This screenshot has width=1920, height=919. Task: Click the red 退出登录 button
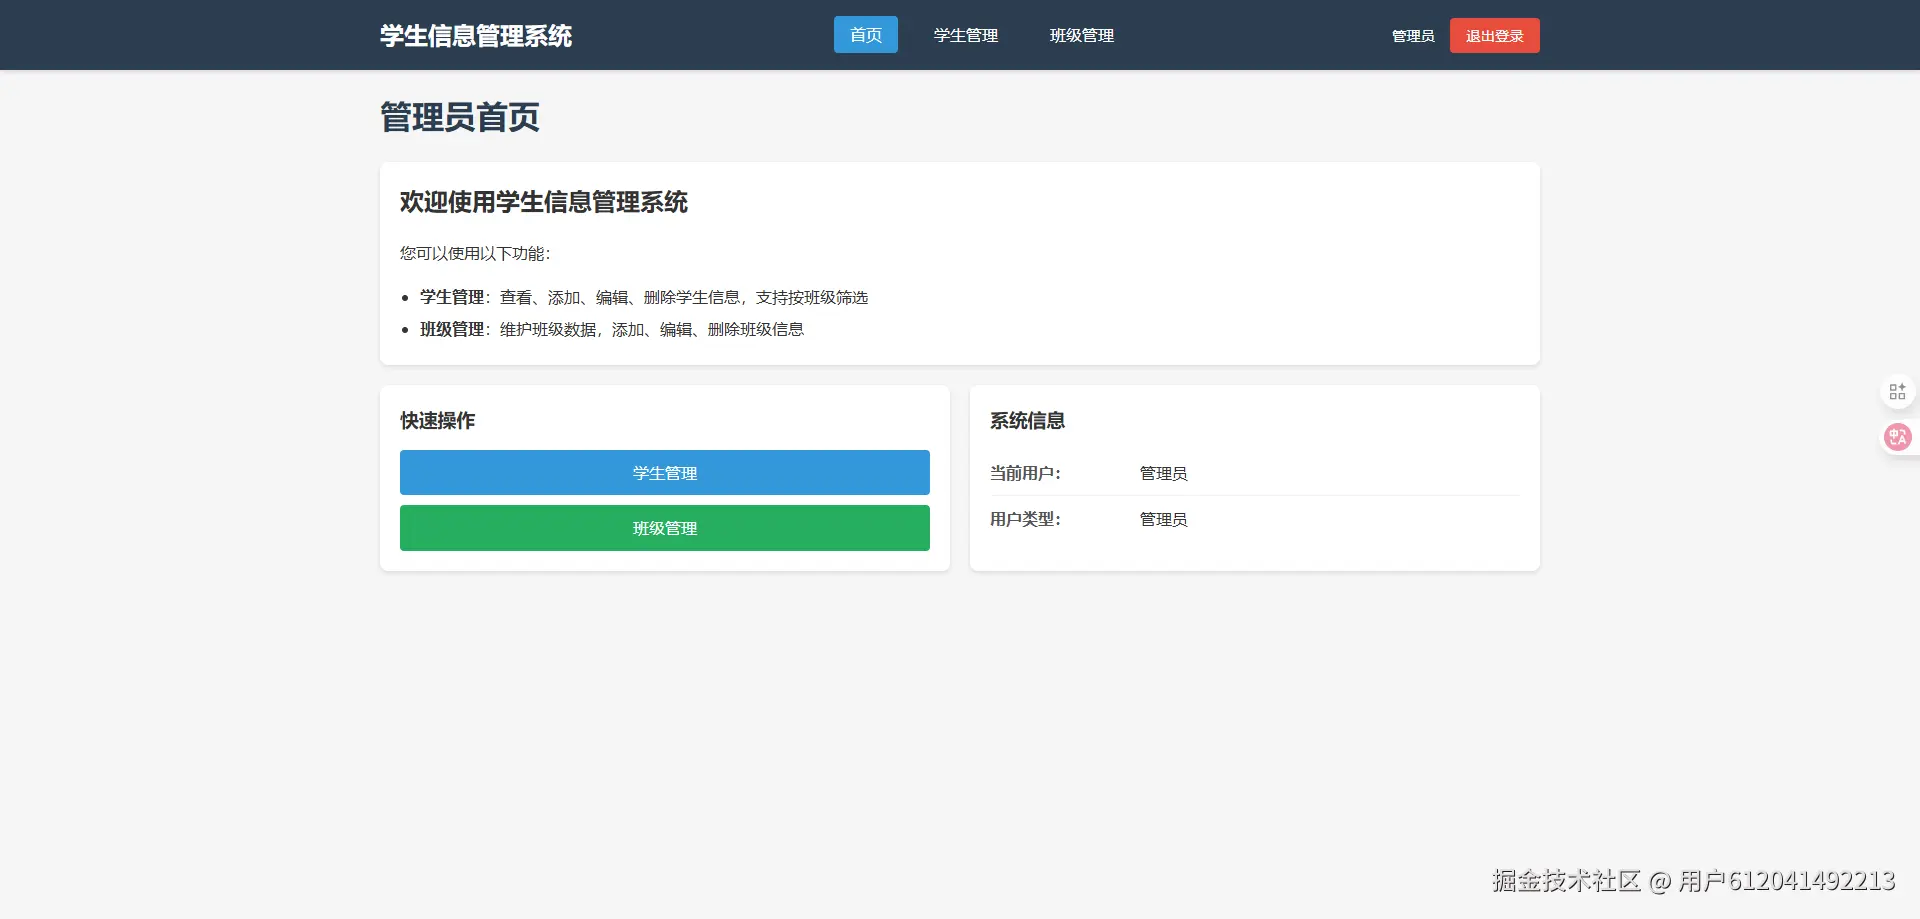[1495, 36]
